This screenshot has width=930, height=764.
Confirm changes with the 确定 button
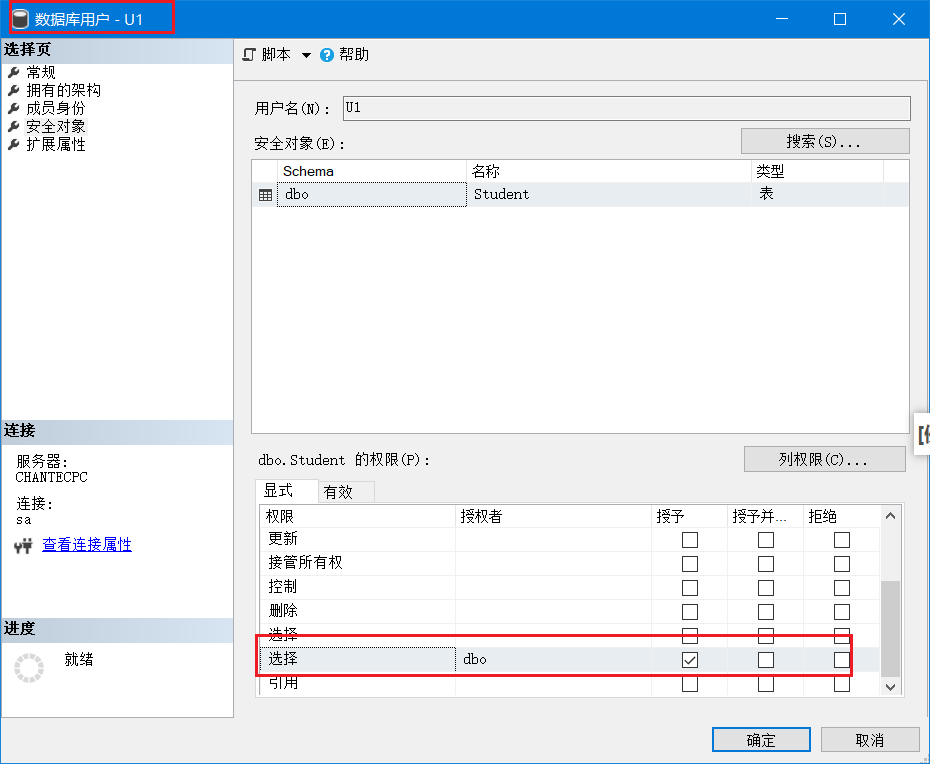pos(760,739)
